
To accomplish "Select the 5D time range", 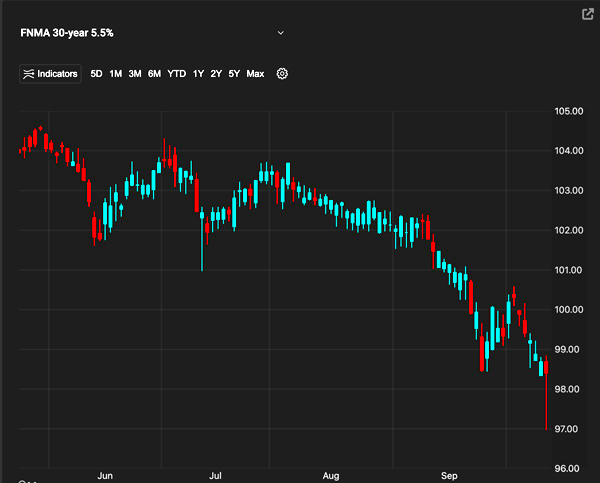I will pos(96,74).
